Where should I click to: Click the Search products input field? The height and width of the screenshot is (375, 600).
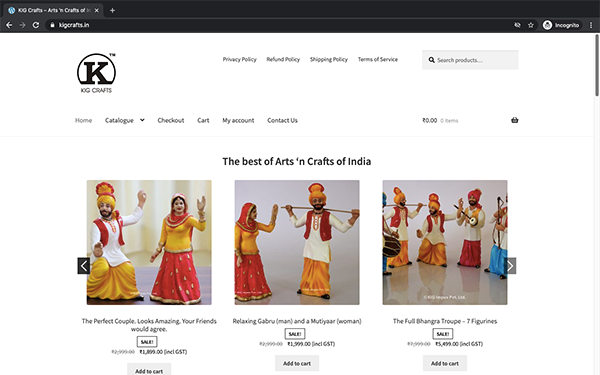[x=470, y=60]
